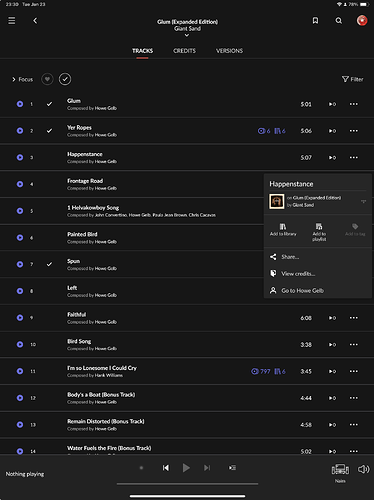Image resolution: width=374 pixels, height=500 pixels.
Task: Click Add to library for Happenstance
Action: [283, 230]
